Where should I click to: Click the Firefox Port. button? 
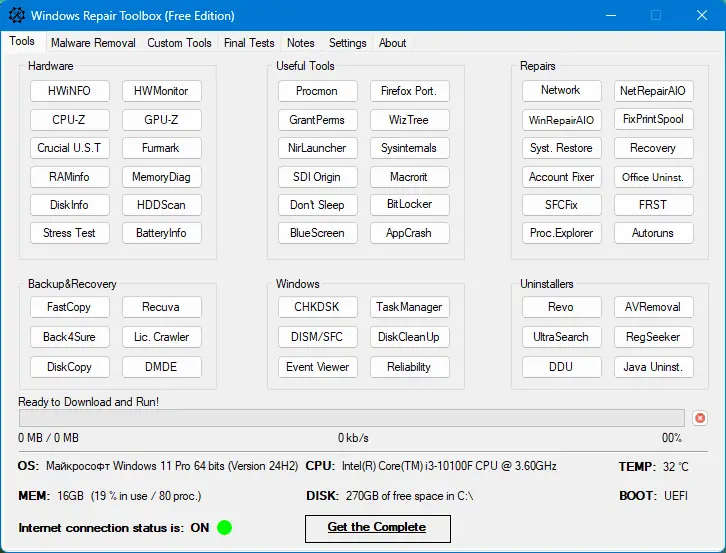click(409, 91)
